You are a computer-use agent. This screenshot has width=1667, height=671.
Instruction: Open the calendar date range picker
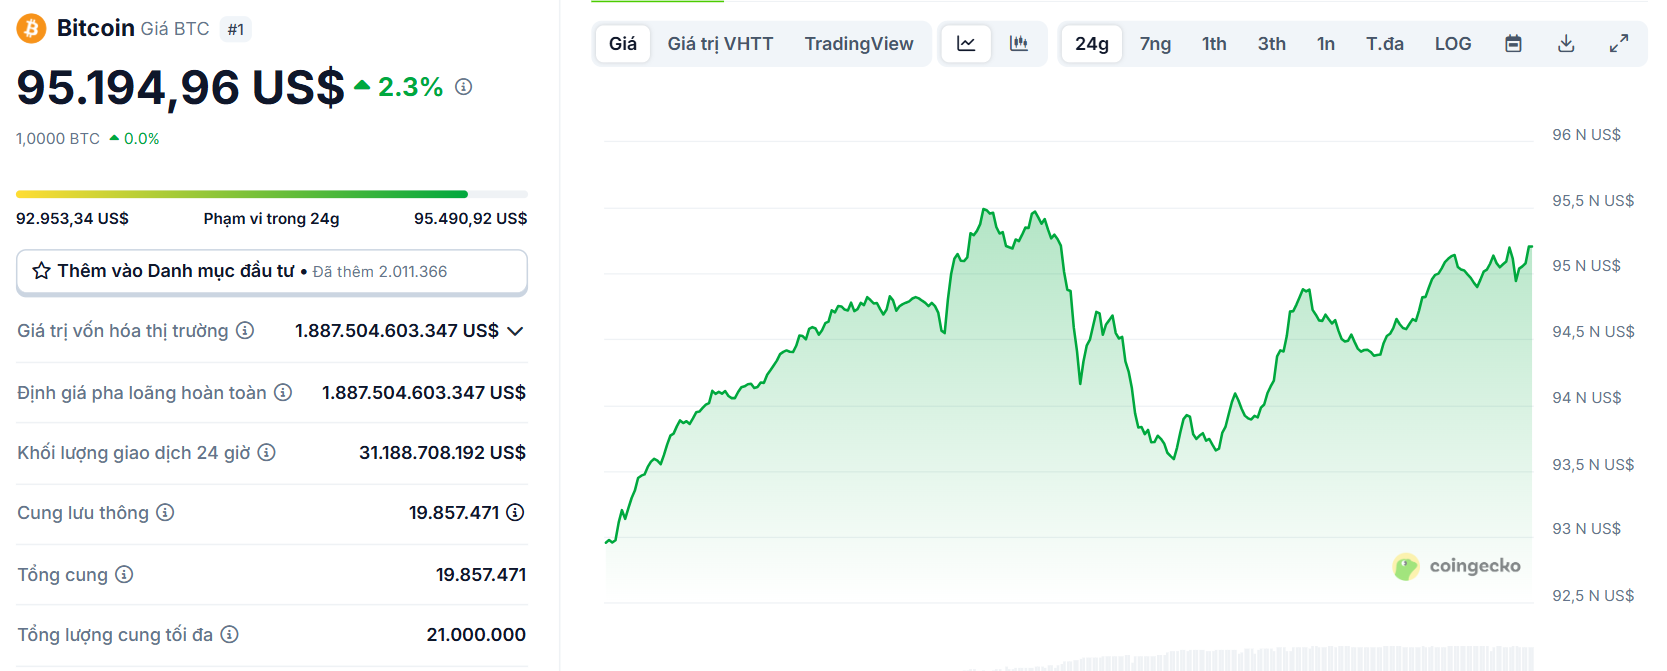pyautogui.click(x=1513, y=44)
